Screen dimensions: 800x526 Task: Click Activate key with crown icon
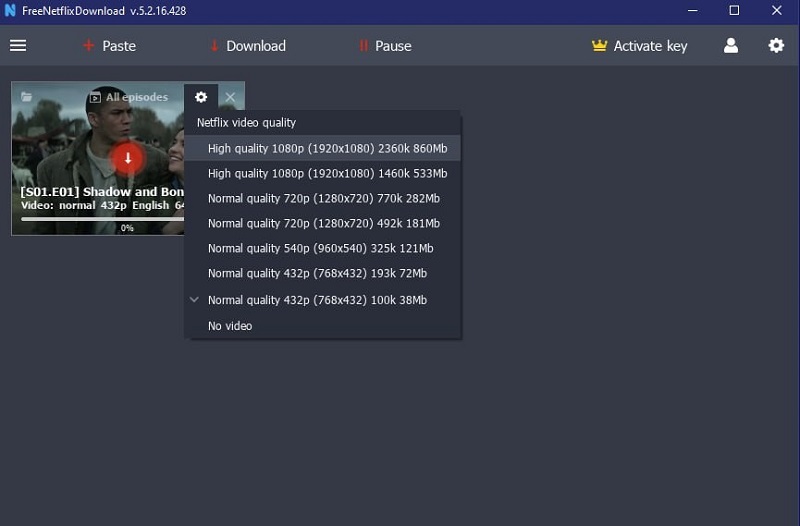tap(639, 46)
